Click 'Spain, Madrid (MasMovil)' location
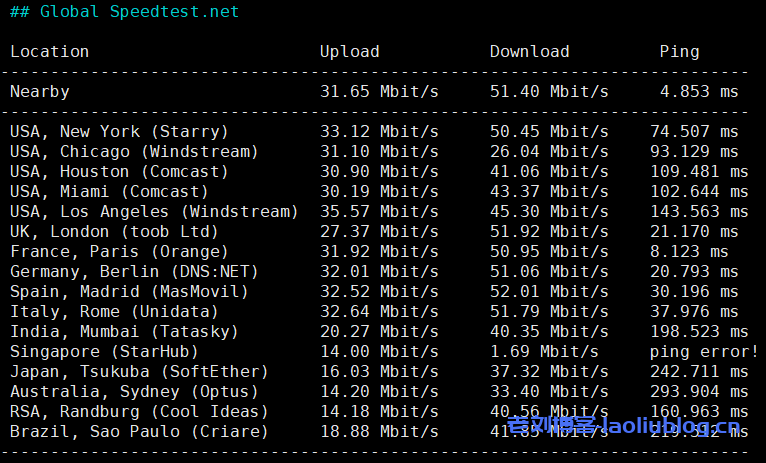Image resolution: width=766 pixels, height=463 pixels. point(129,292)
